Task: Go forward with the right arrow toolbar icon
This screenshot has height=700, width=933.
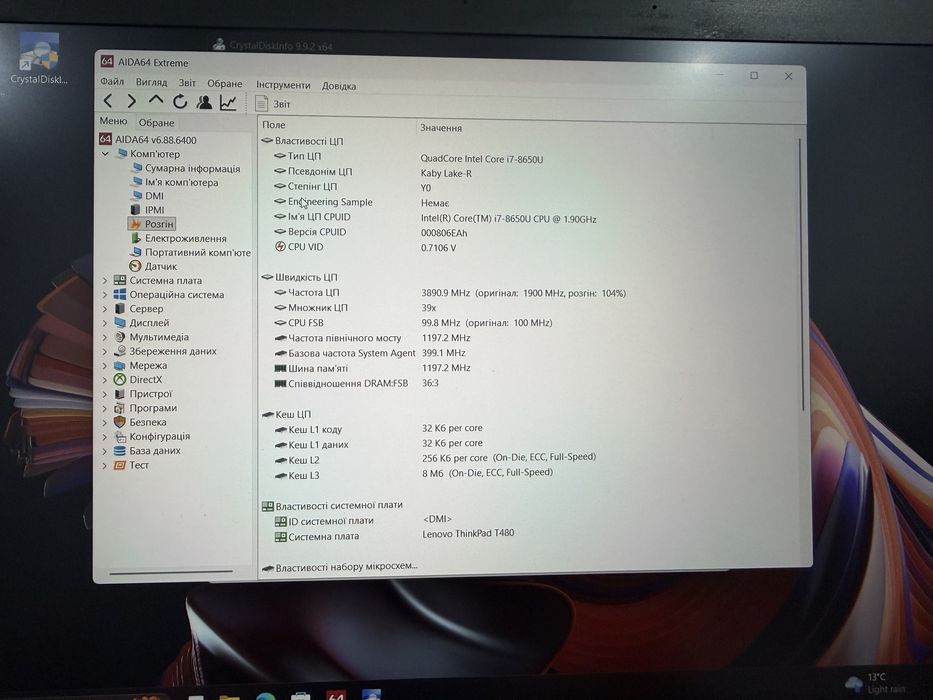Action: click(132, 101)
